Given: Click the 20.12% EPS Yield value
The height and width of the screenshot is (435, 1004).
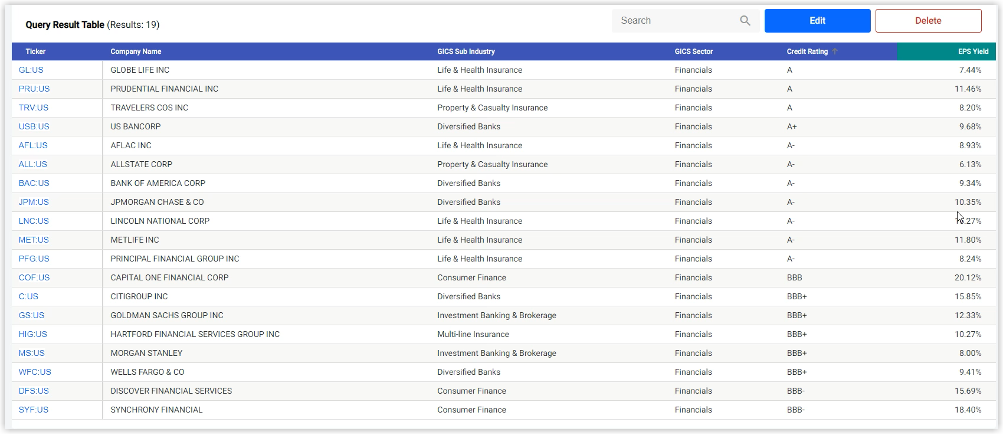Looking at the screenshot, I should pyautogui.click(x=968, y=278).
